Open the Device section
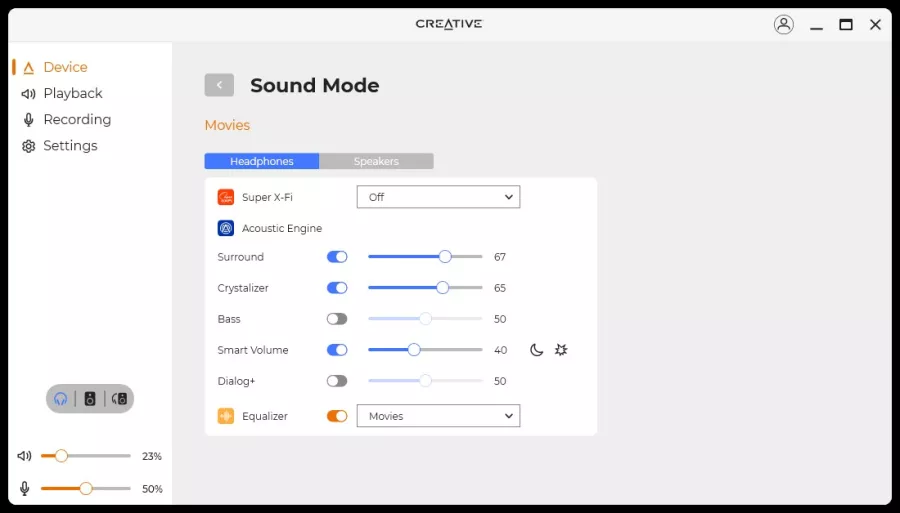The height and width of the screenshot is (513, 900). click(65, 67)
